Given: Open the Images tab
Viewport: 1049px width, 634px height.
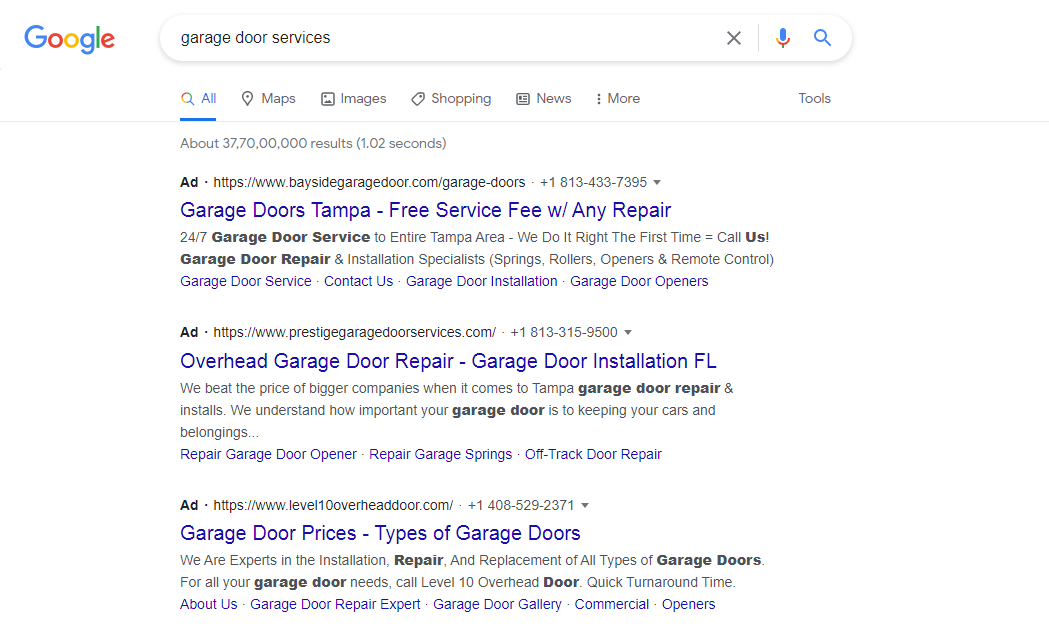Looking at the screenshot, I should 353,99.
